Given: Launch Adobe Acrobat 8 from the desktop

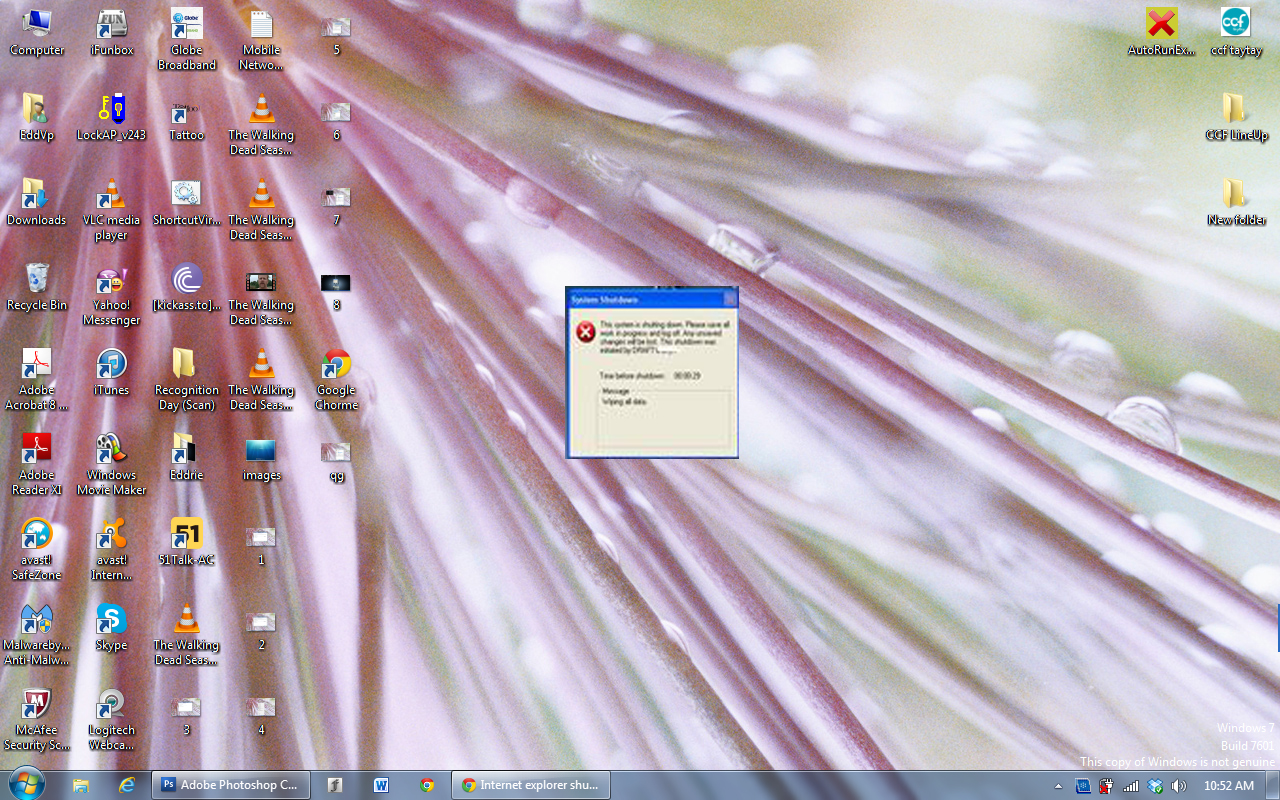Looking at the screenshot, I should click(x=36, y=380).
